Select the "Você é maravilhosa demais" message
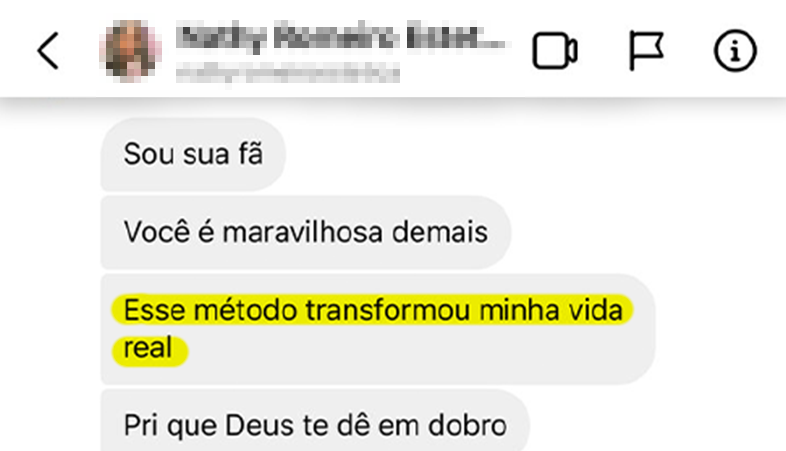Viewport: 786px width, 451px height. [306, 232]
